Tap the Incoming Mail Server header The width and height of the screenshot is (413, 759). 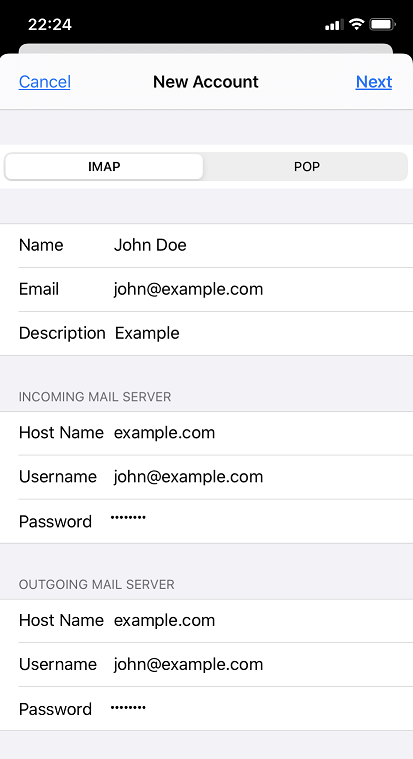click(95, 397)
